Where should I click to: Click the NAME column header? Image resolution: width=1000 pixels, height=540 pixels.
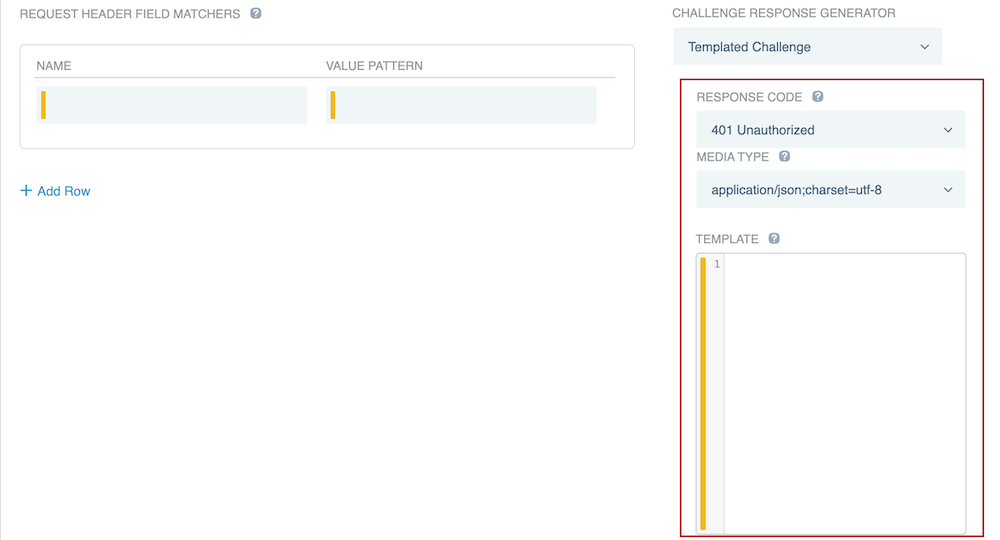click(54, 66)
